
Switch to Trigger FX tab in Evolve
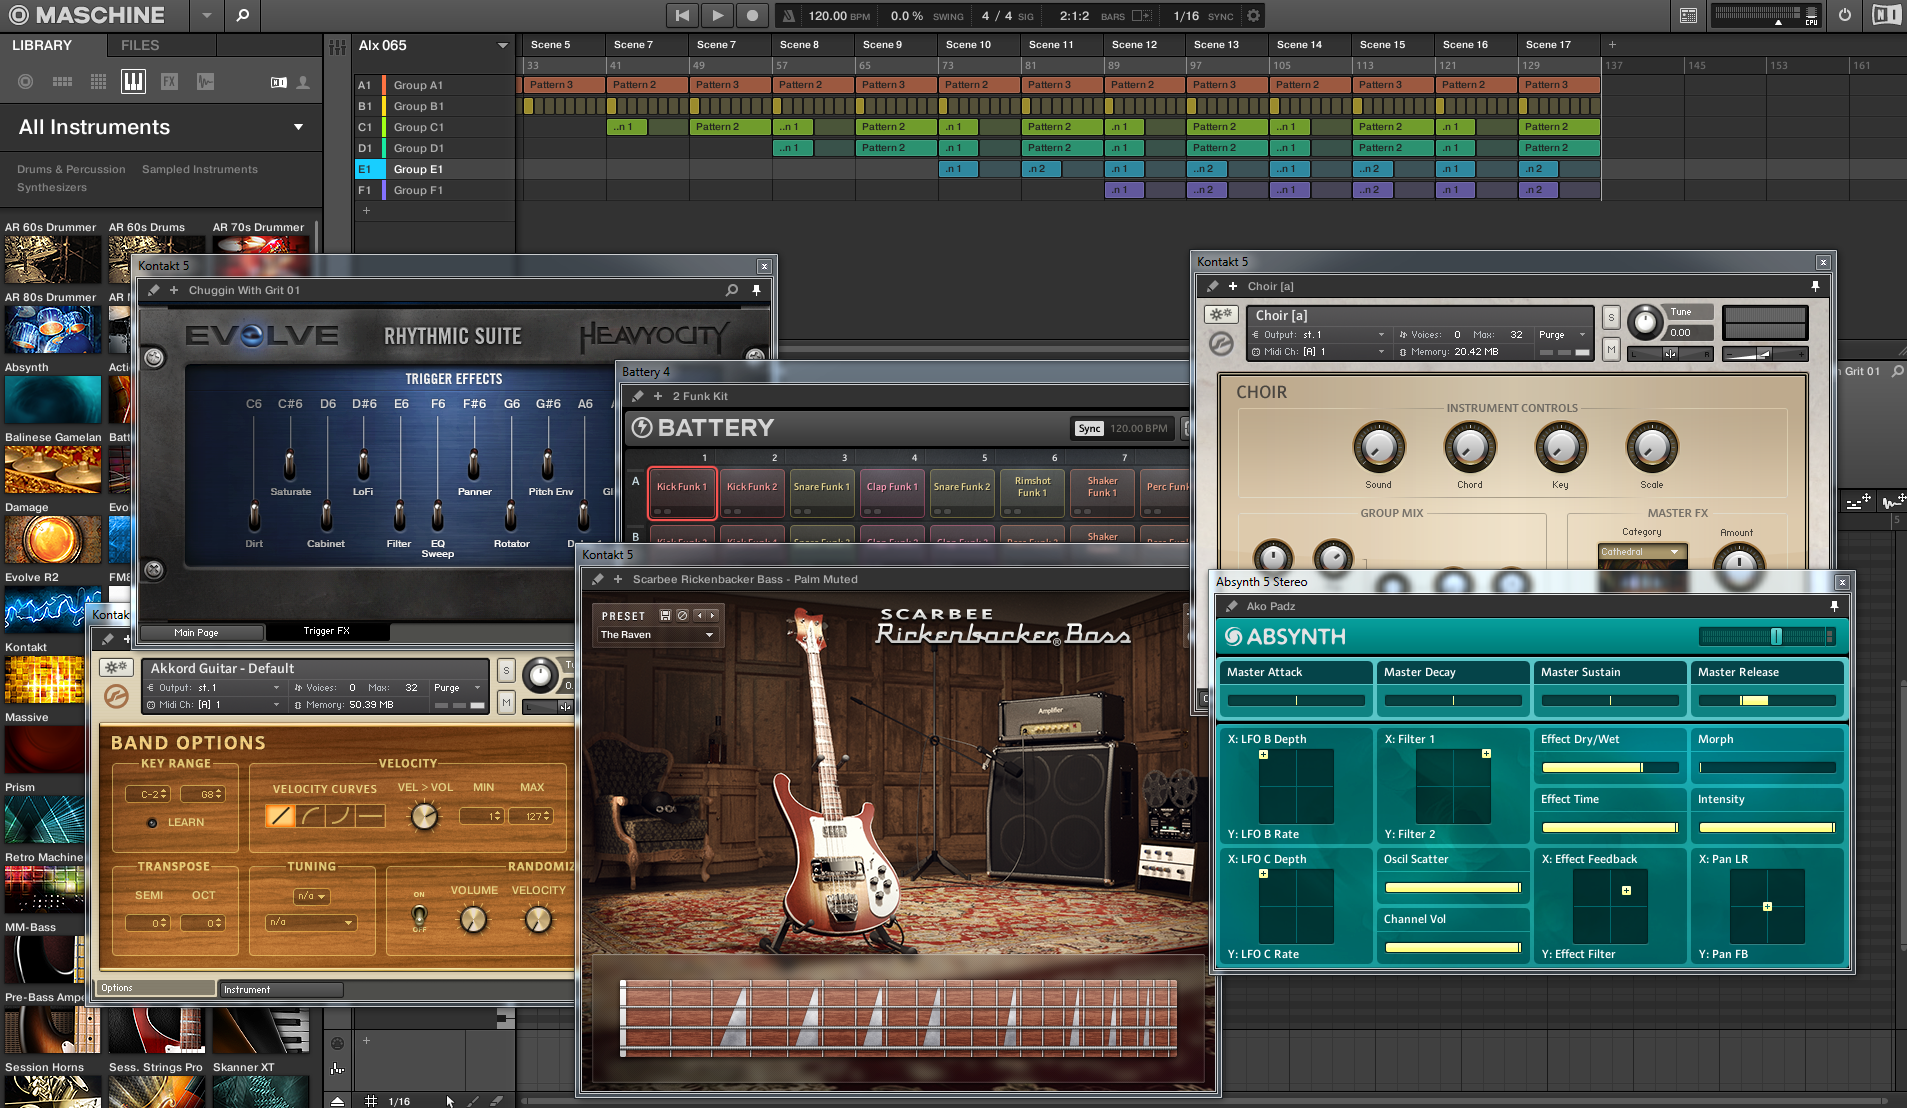(x=326, y=631)
